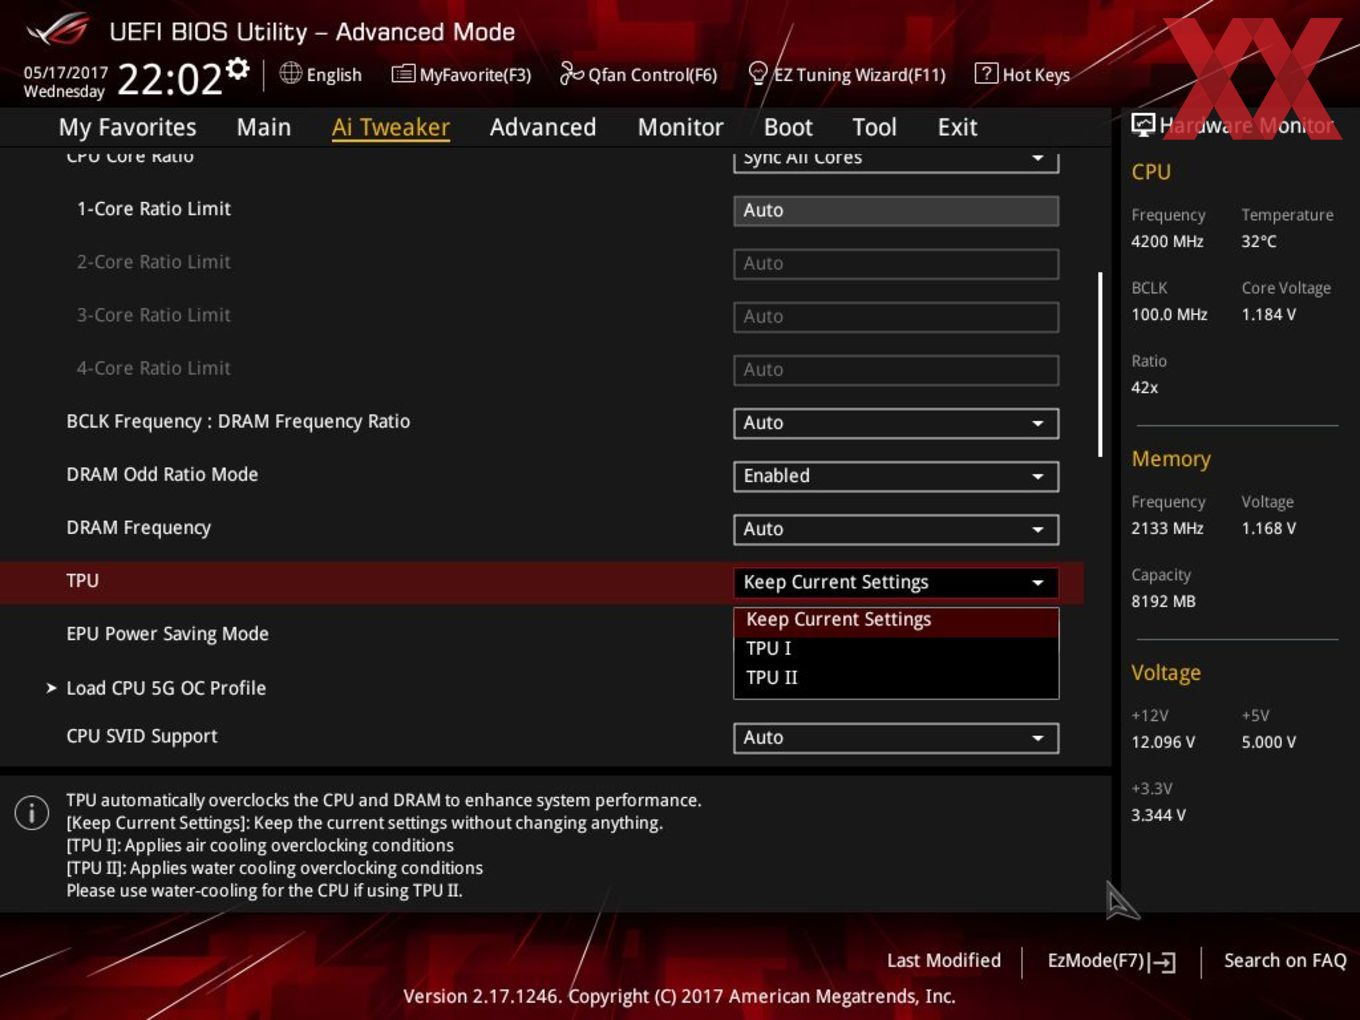The height and width of the screenshot is (1020, 1360).
Task: Open the DRAM Frequency dropdown
Action: [x=896, y=529]
